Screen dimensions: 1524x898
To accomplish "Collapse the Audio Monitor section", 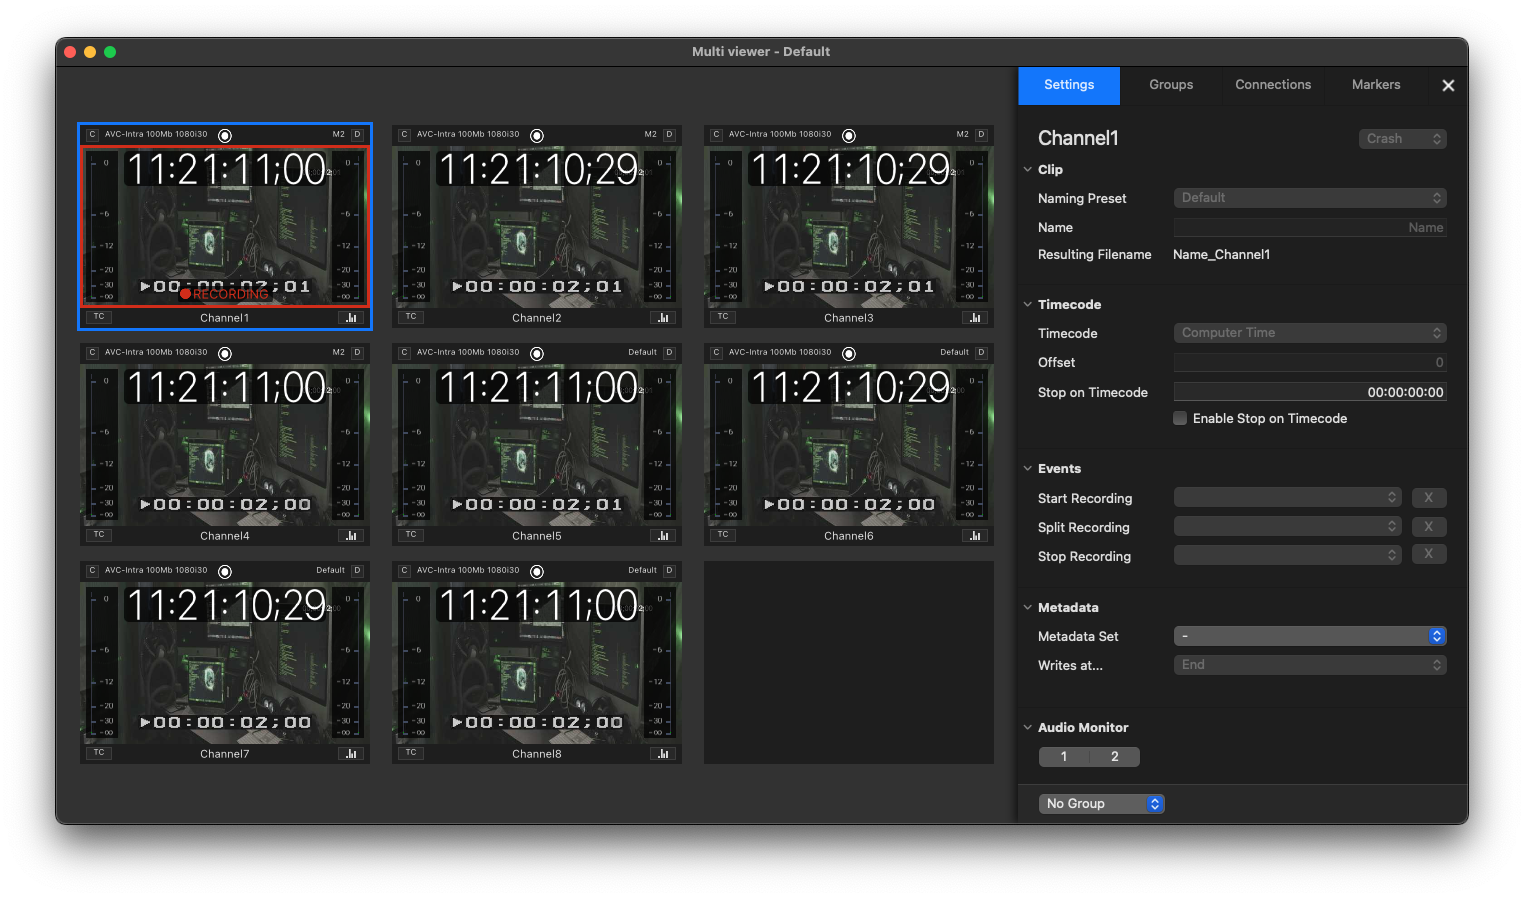I will click(x=1027, y=727).
